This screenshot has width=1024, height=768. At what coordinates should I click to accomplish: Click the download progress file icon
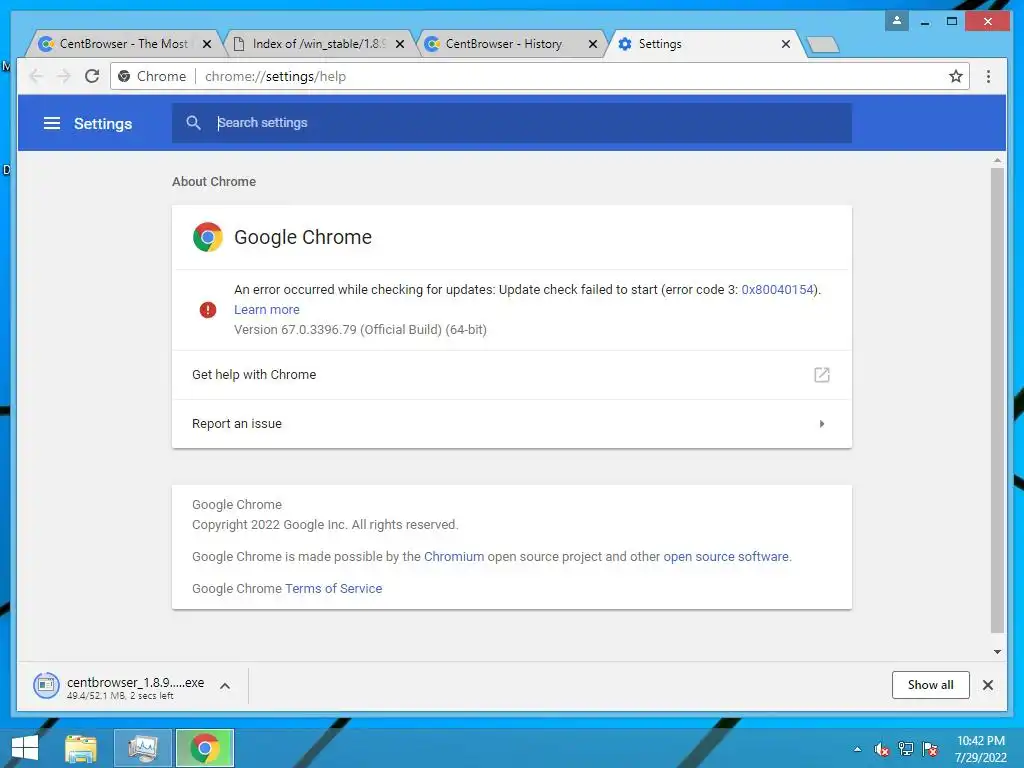point(46,685)
